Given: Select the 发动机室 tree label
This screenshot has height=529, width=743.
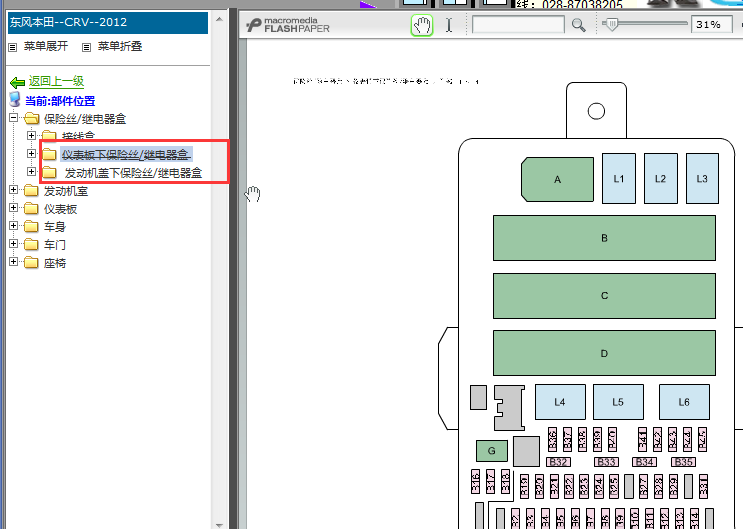Looking at the screenshot, I should point(66,191).
